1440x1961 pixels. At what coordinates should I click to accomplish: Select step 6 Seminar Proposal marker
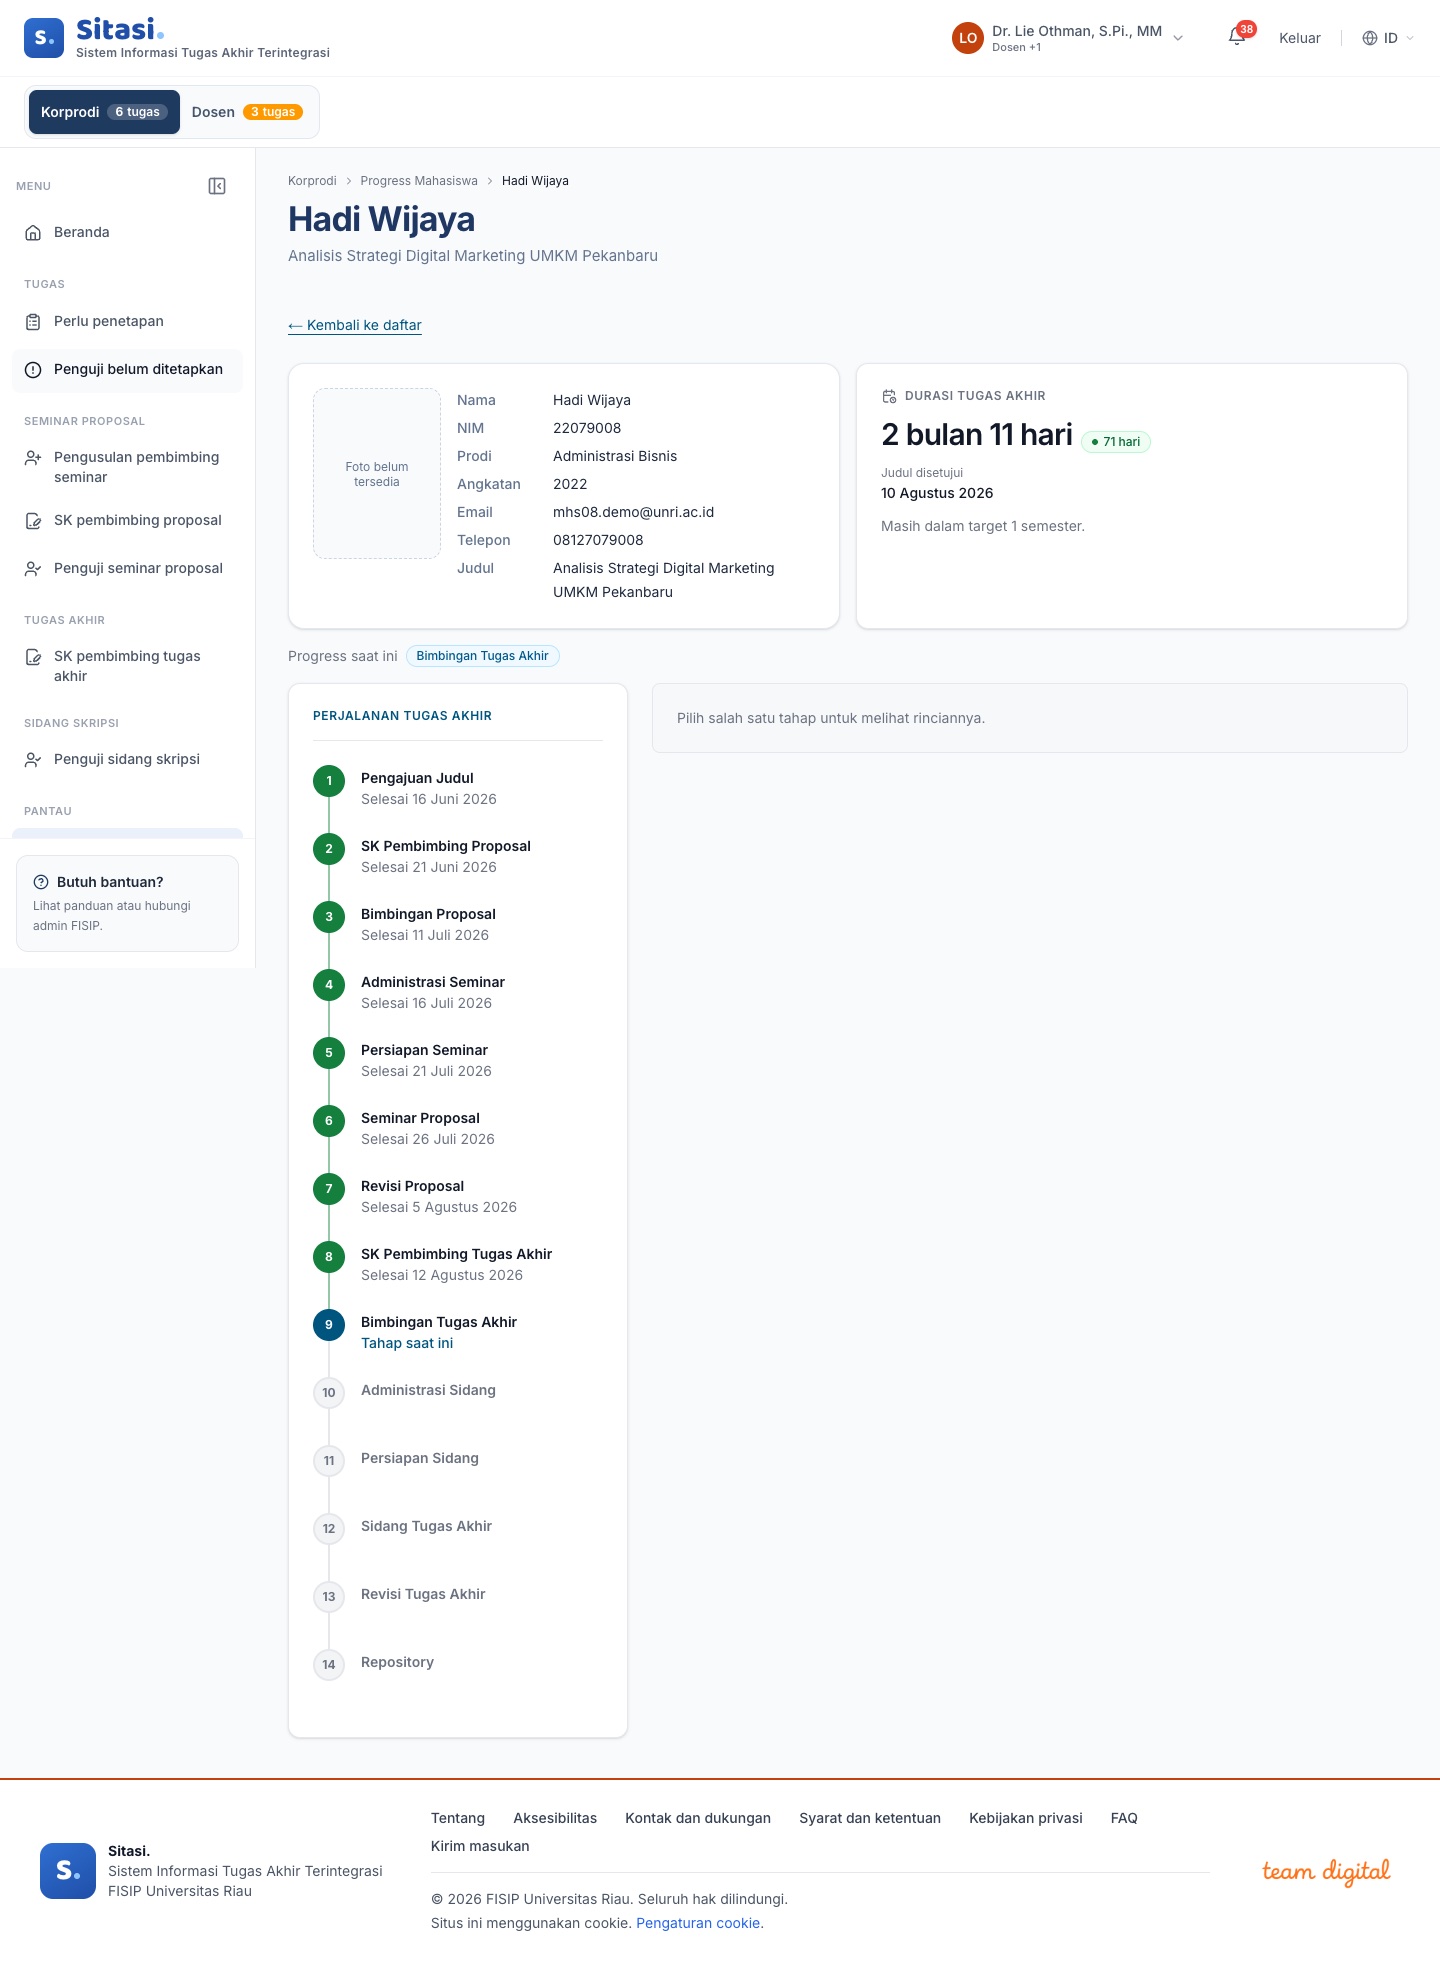tap(329, 1121)
